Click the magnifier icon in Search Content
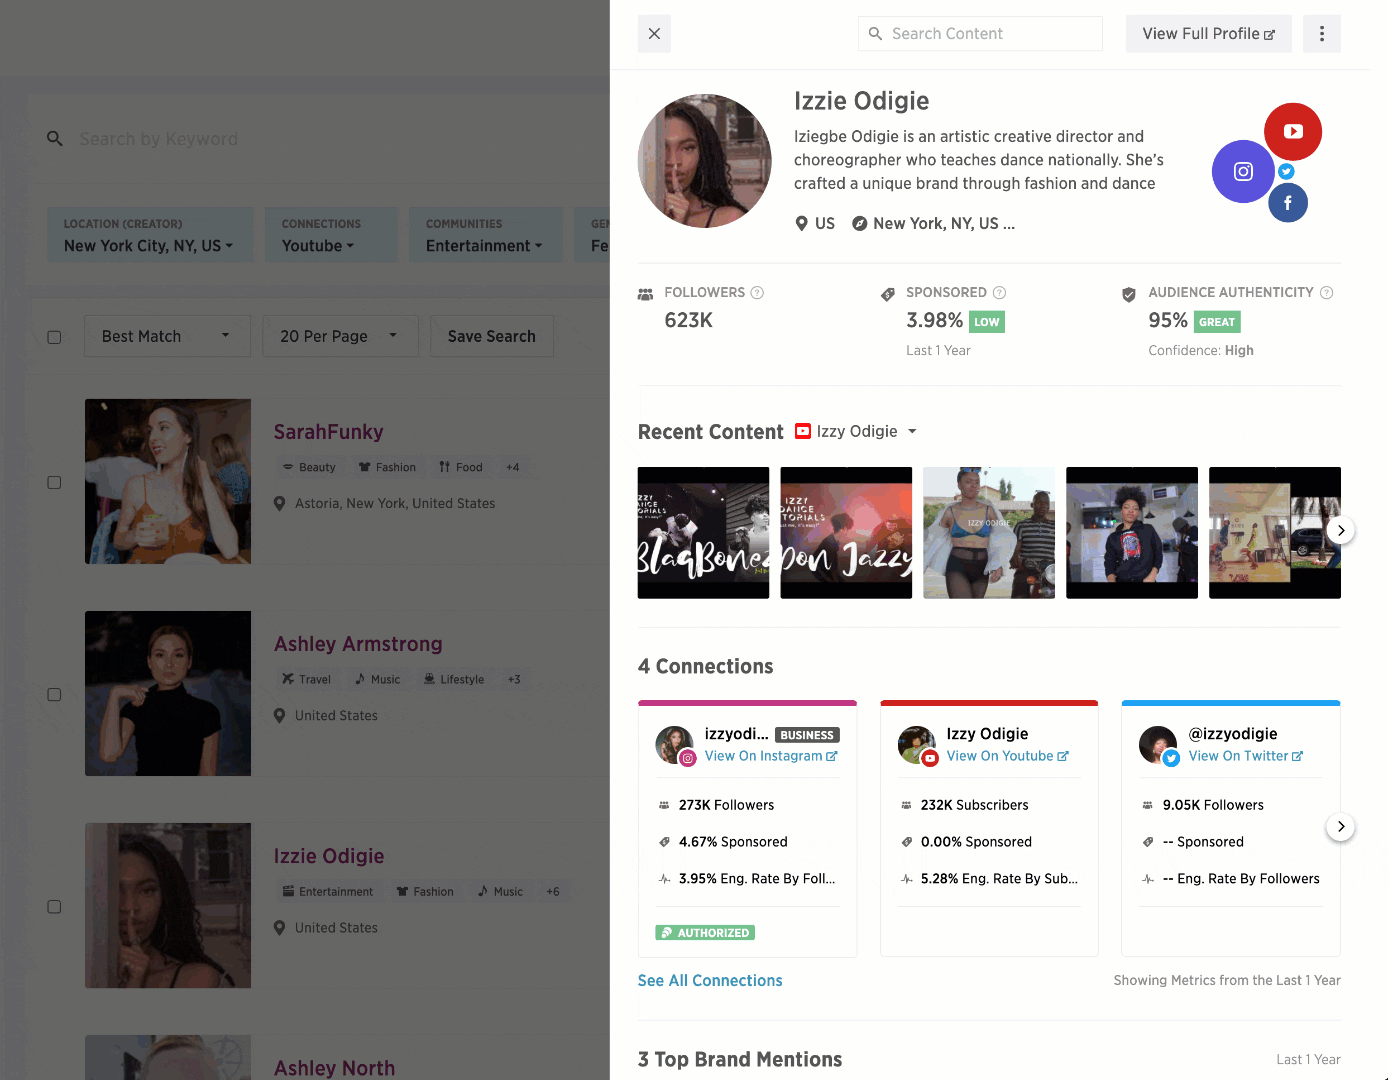Image resolution: width=1388 pixels, height=1080 pixels. pos(875,34)
